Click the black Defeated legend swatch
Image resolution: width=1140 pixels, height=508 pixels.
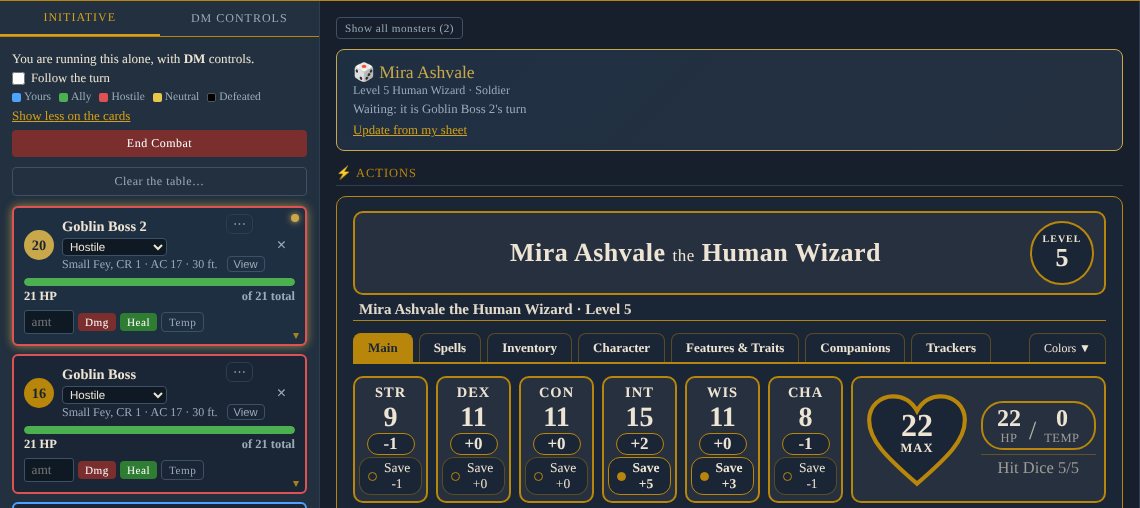[212, 97]
